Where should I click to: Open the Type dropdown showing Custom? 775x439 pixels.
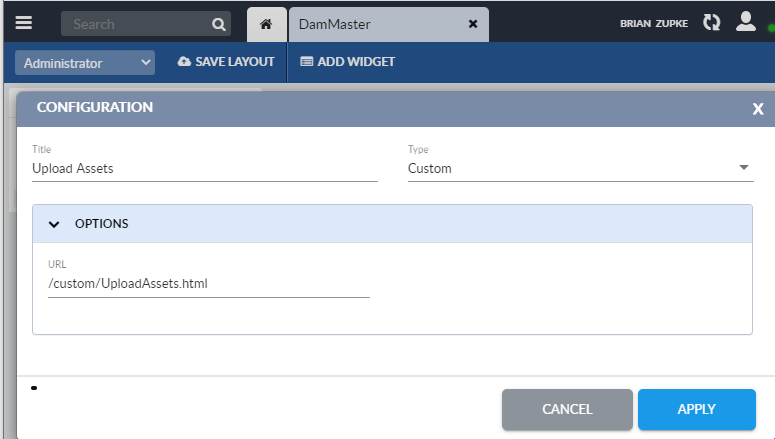click(578, 169)
